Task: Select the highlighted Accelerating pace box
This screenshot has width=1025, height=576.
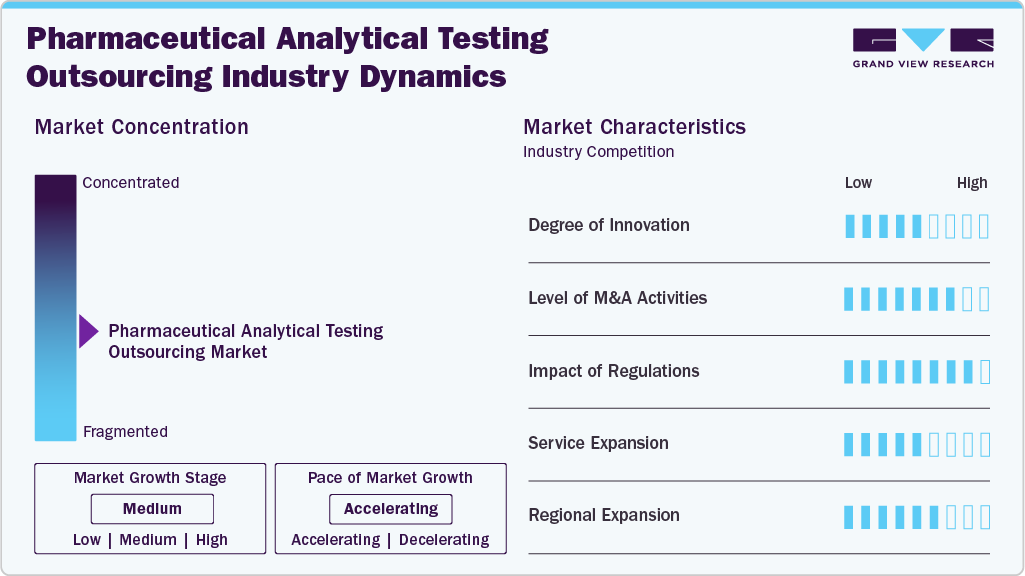Action: (390, 509)
